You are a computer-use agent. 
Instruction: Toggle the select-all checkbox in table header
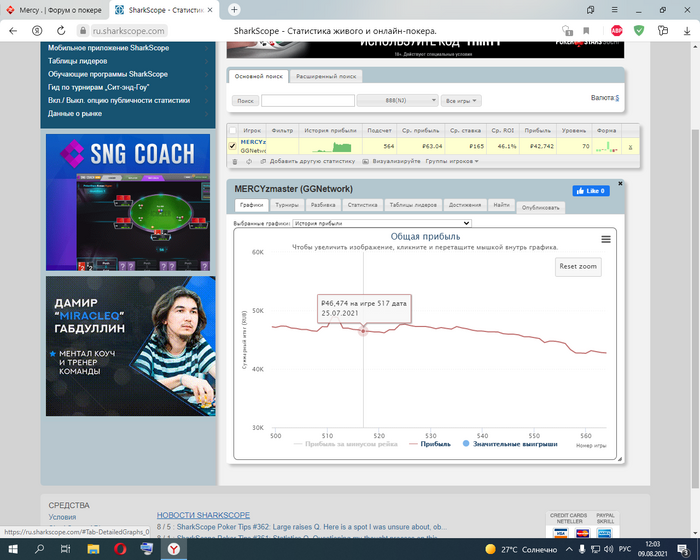click(x=233, y=130)
